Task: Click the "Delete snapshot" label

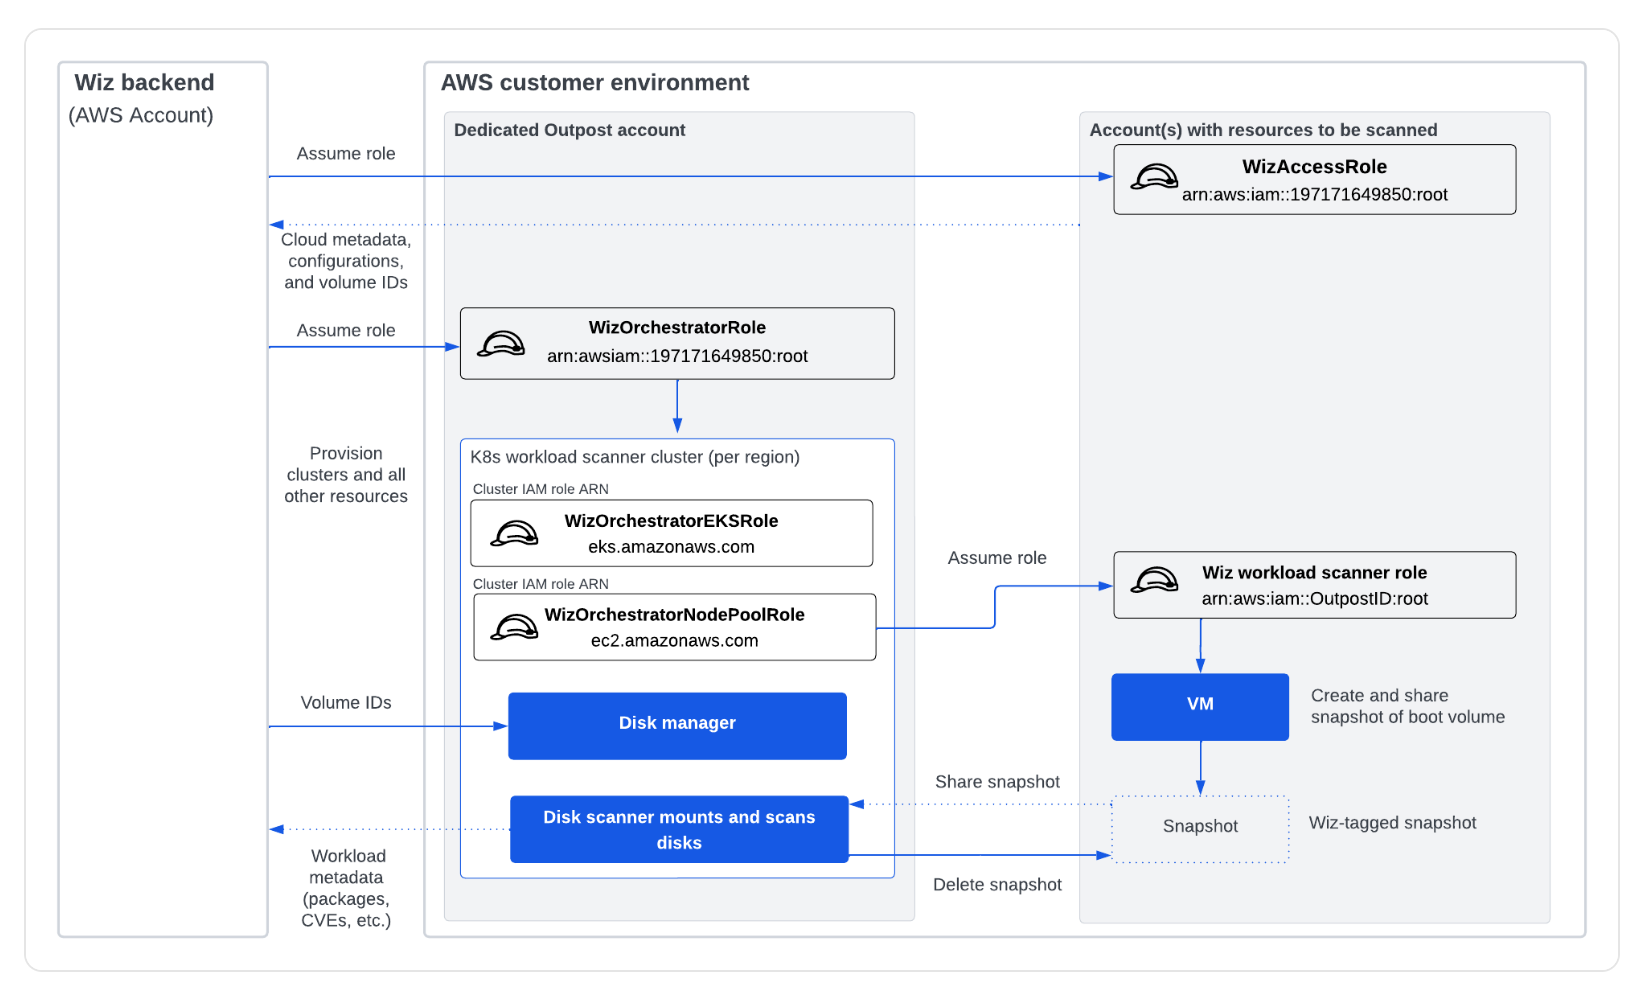Action: click(x=997, y=885)
